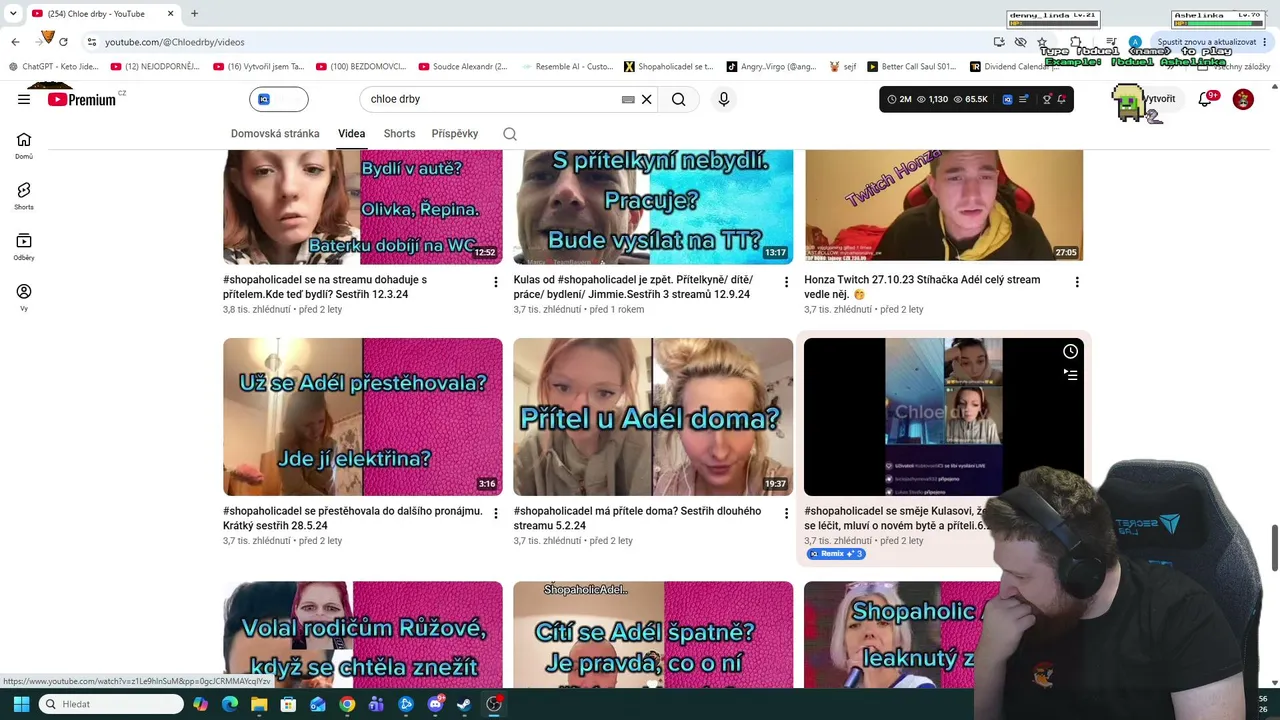
Task: Start voice search with the microphone
Action: click(x=724, y=99)
